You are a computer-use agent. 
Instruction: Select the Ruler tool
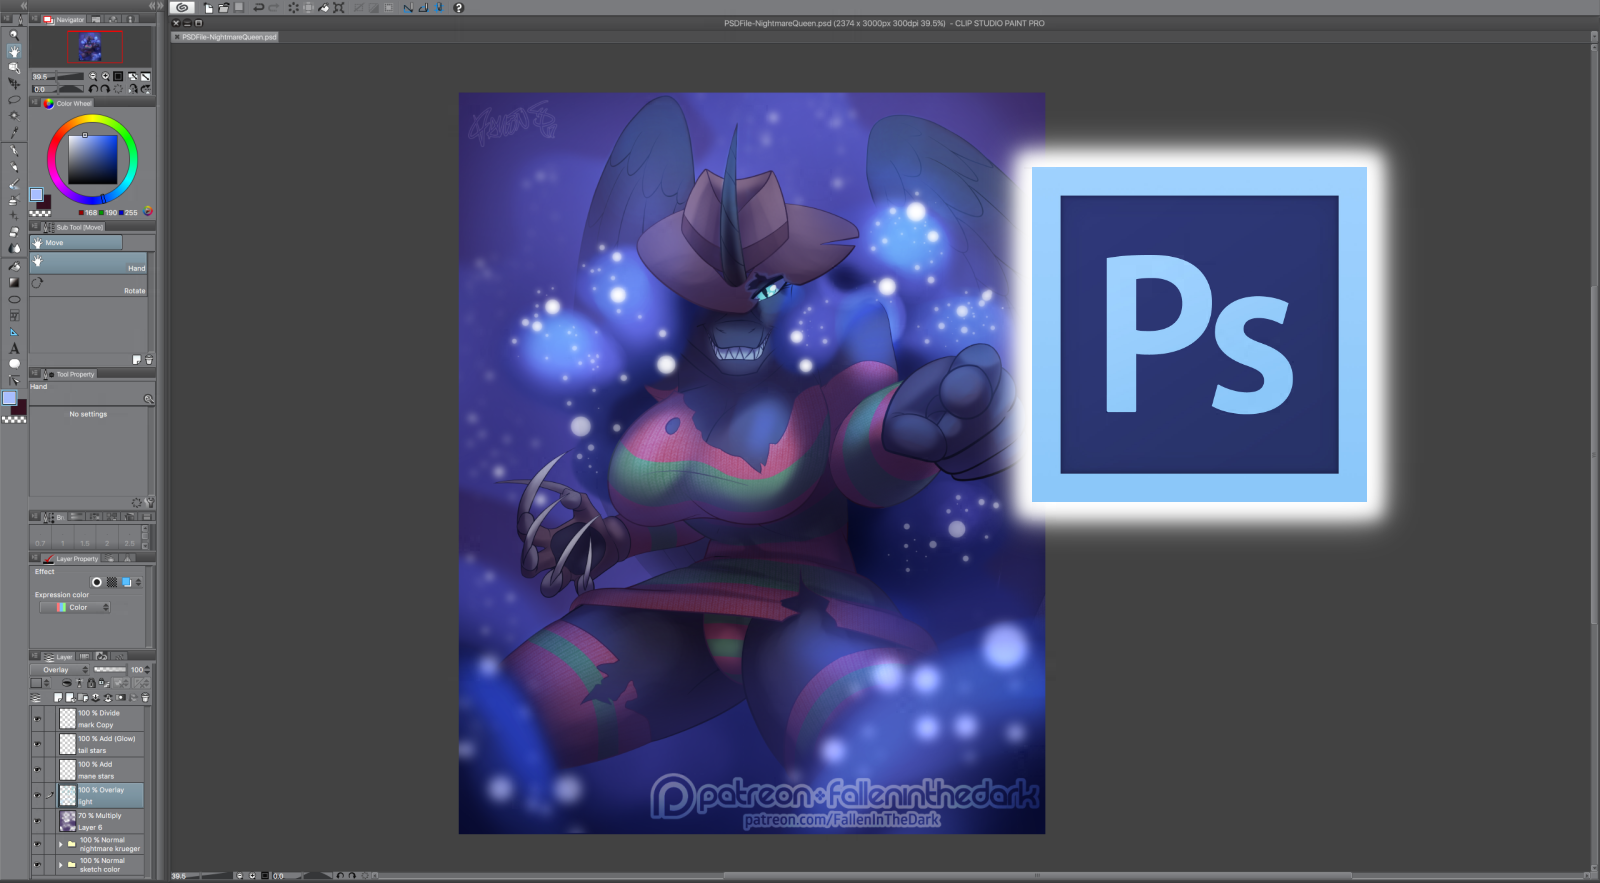click(14, 332)
